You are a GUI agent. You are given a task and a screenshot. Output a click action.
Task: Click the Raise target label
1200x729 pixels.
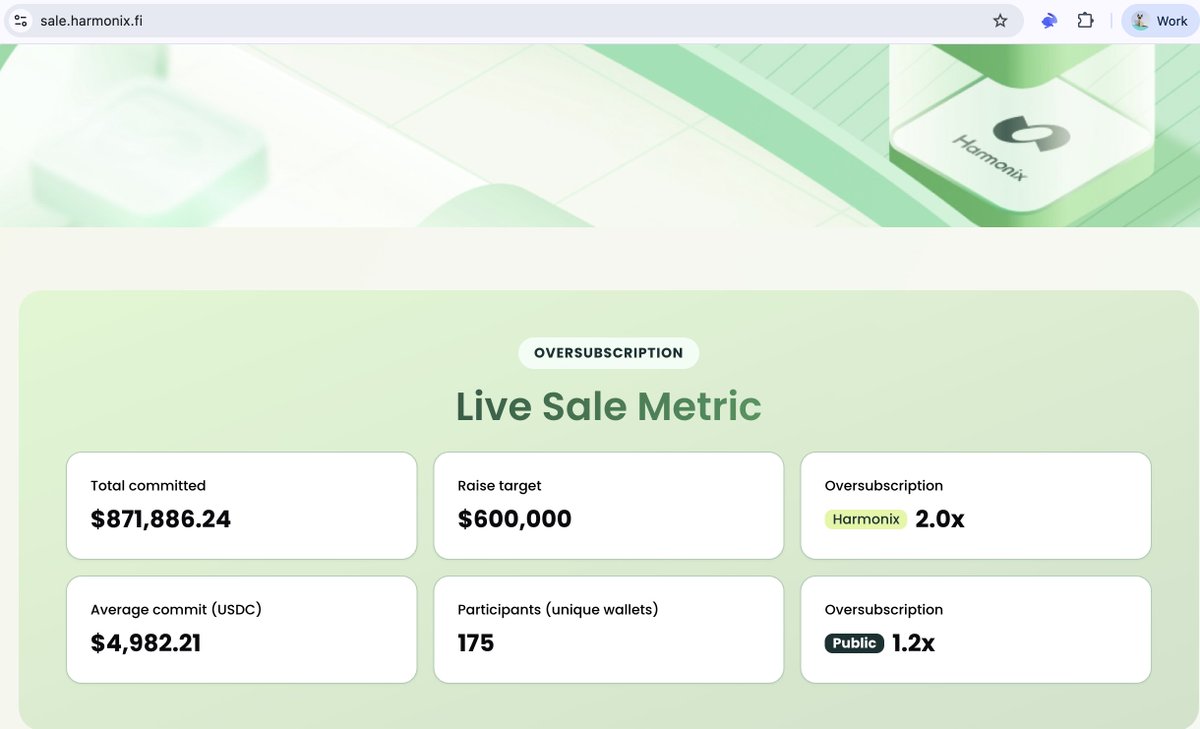pos(499,486)
